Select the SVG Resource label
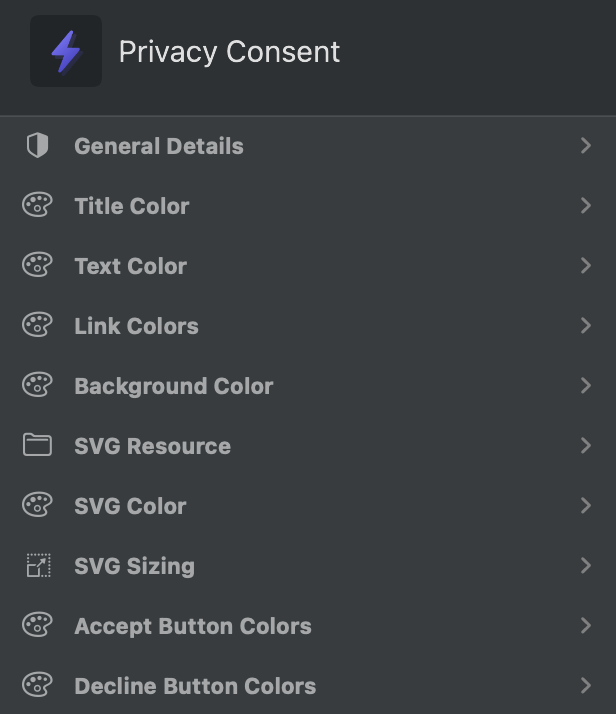 [152, 446]
